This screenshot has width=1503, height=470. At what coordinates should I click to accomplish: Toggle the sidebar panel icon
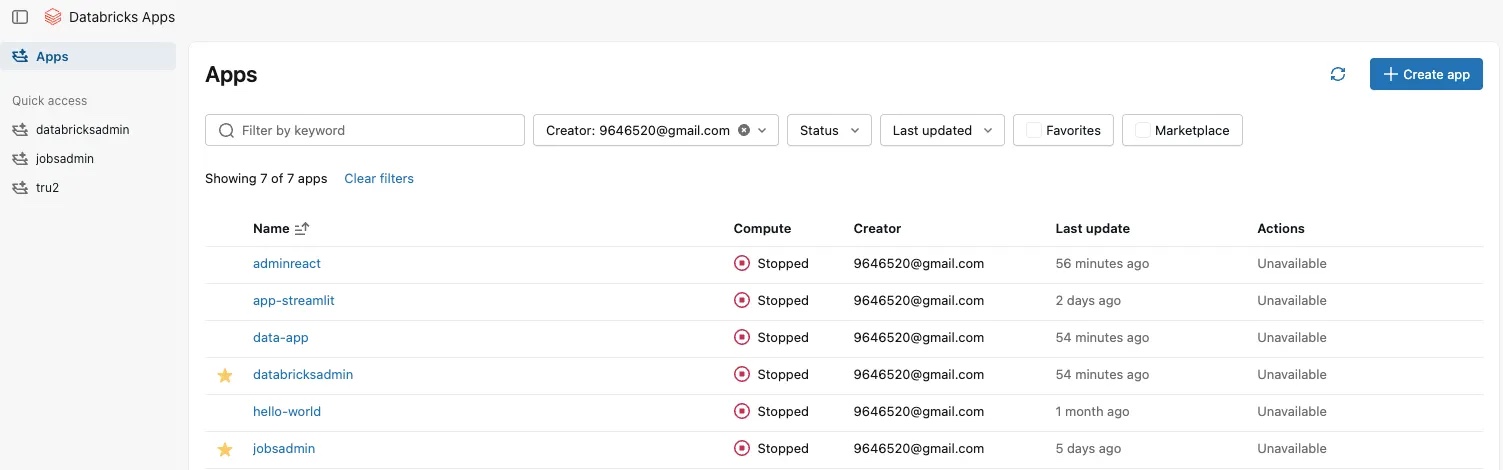point(20,17)
